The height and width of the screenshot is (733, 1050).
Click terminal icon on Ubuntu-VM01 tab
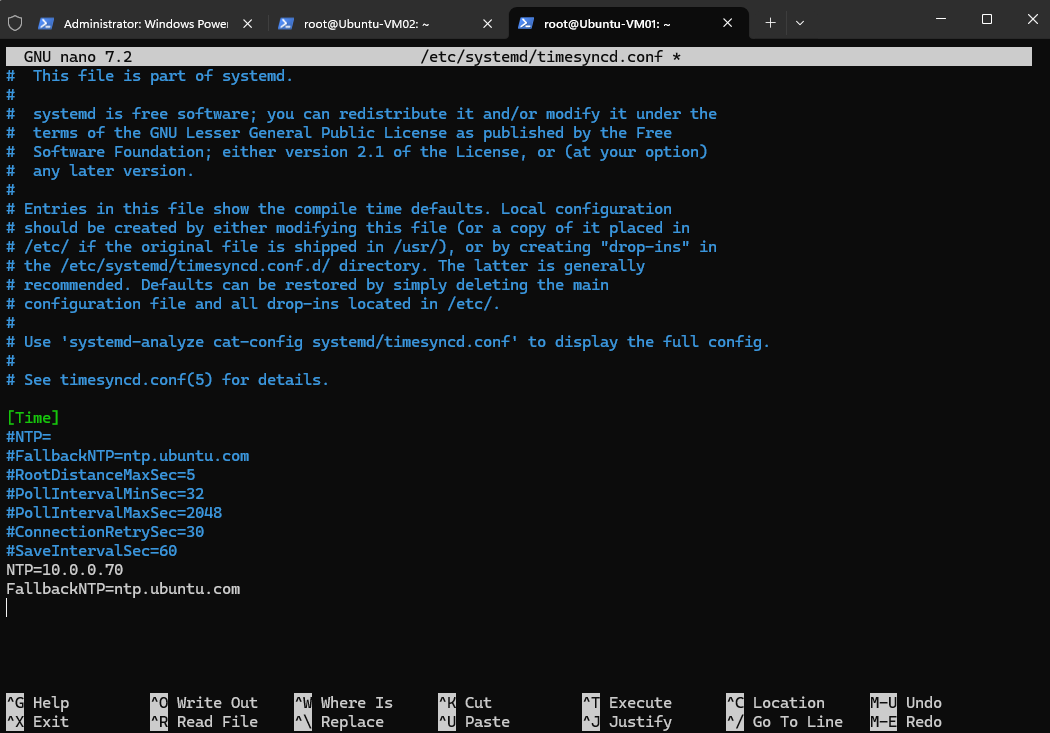click(x=526, y=23)
